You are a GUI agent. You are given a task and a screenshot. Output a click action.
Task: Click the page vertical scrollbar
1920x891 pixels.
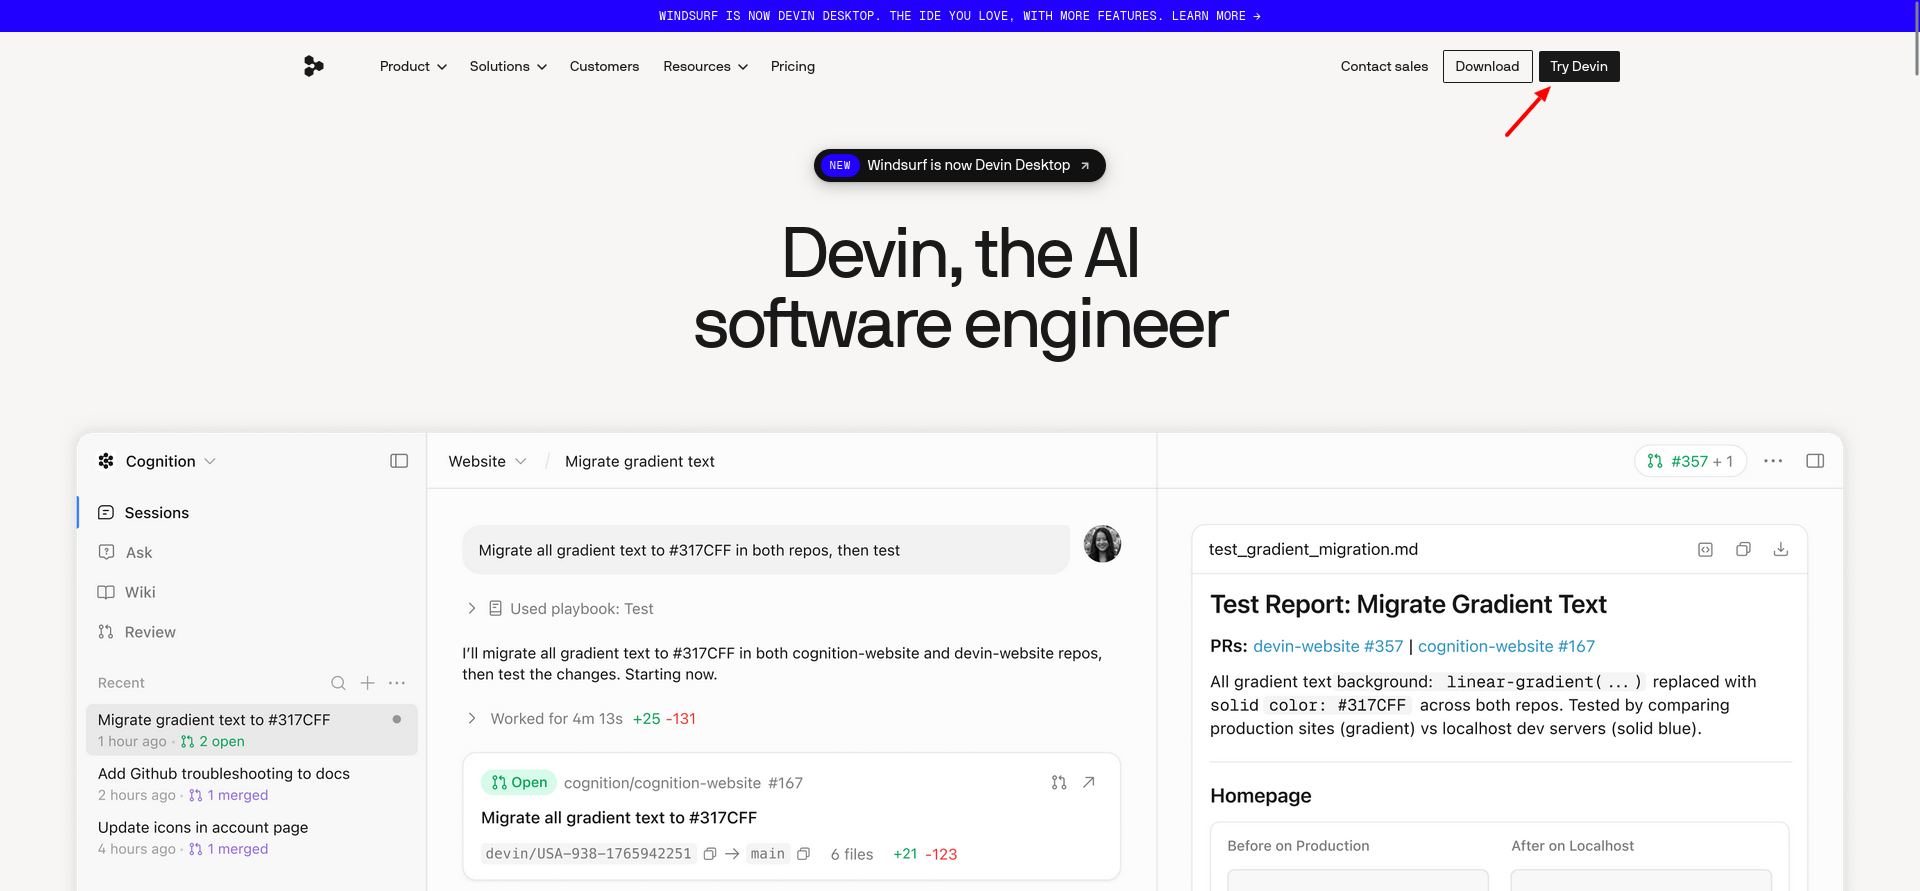[x=1915, y=40]
